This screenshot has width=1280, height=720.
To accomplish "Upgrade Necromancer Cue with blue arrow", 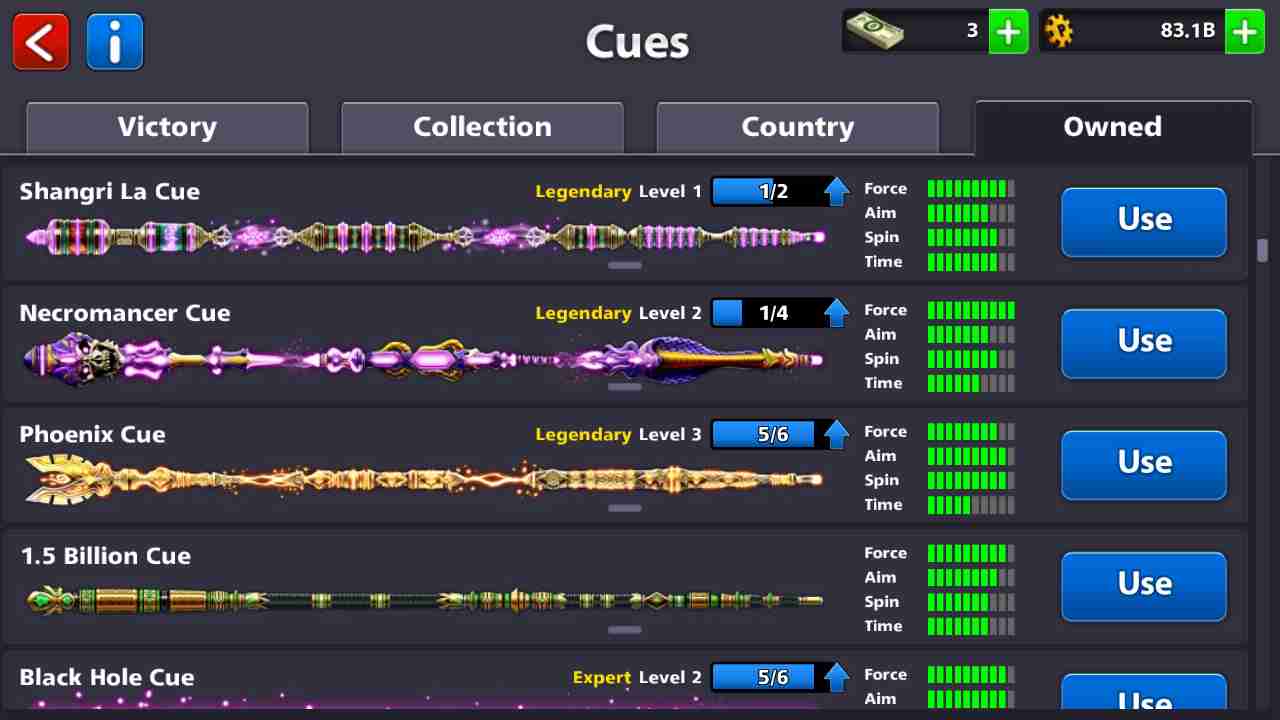I will point(836,313).
